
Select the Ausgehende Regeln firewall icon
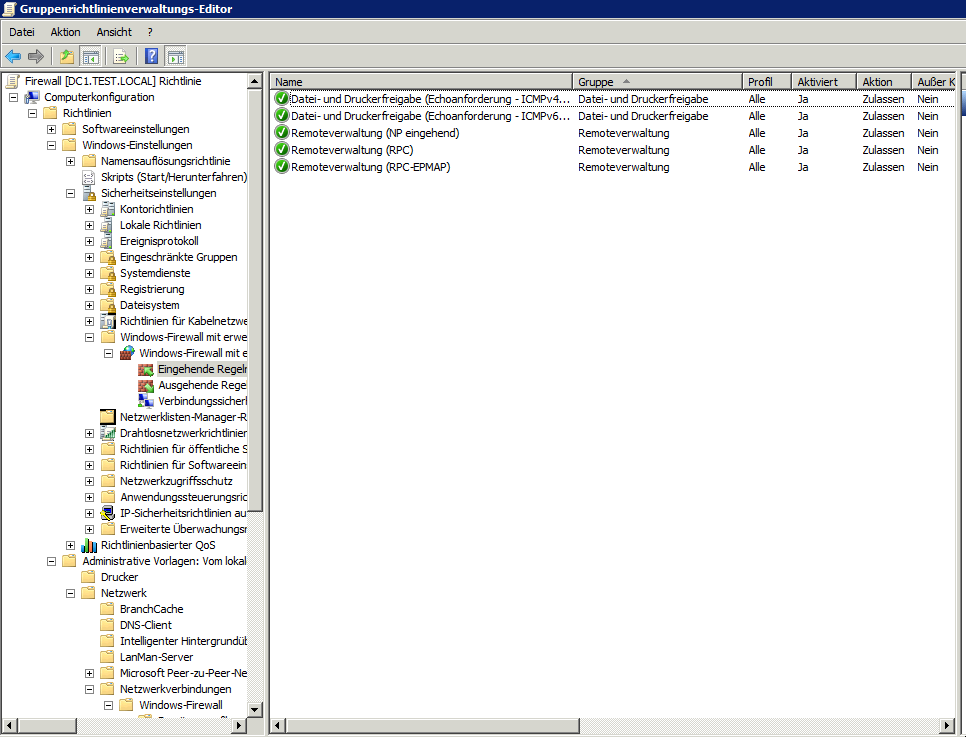tap(146, 385)
